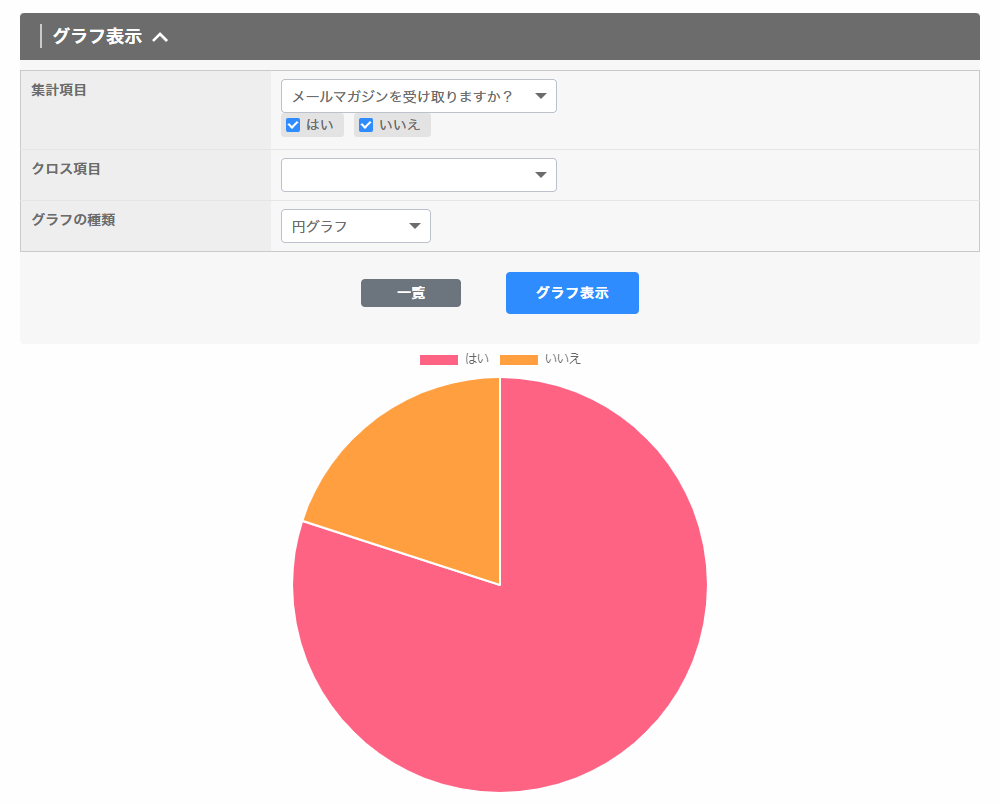Open the 集計項目 selector showing メールマガジンを受け取りますか？
The image size is (1000, 804).
[x=405, y=96]
